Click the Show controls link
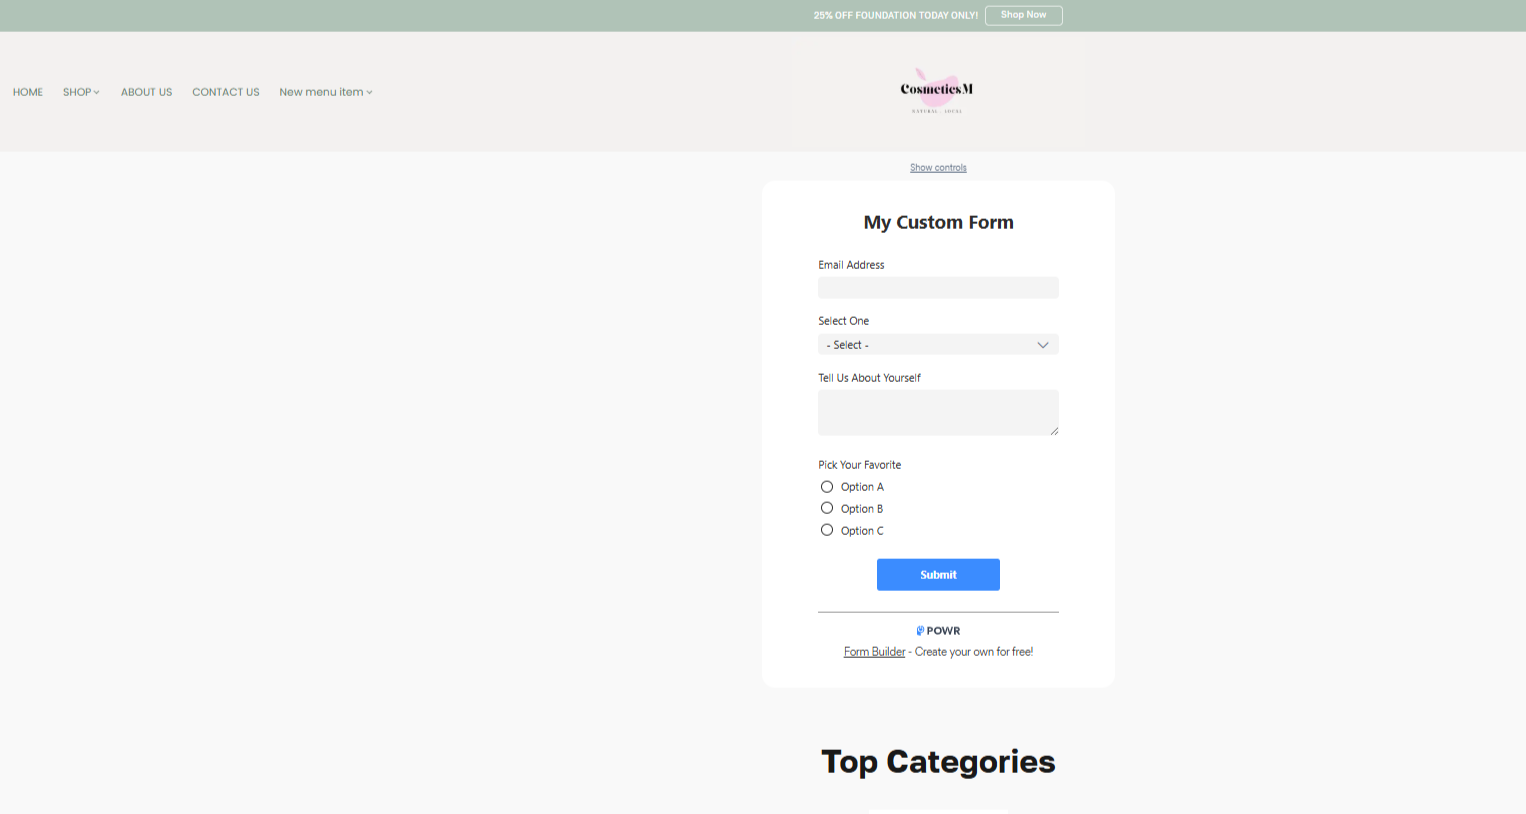This screenshot has width=1526, height=814. (x=938, y=168)
